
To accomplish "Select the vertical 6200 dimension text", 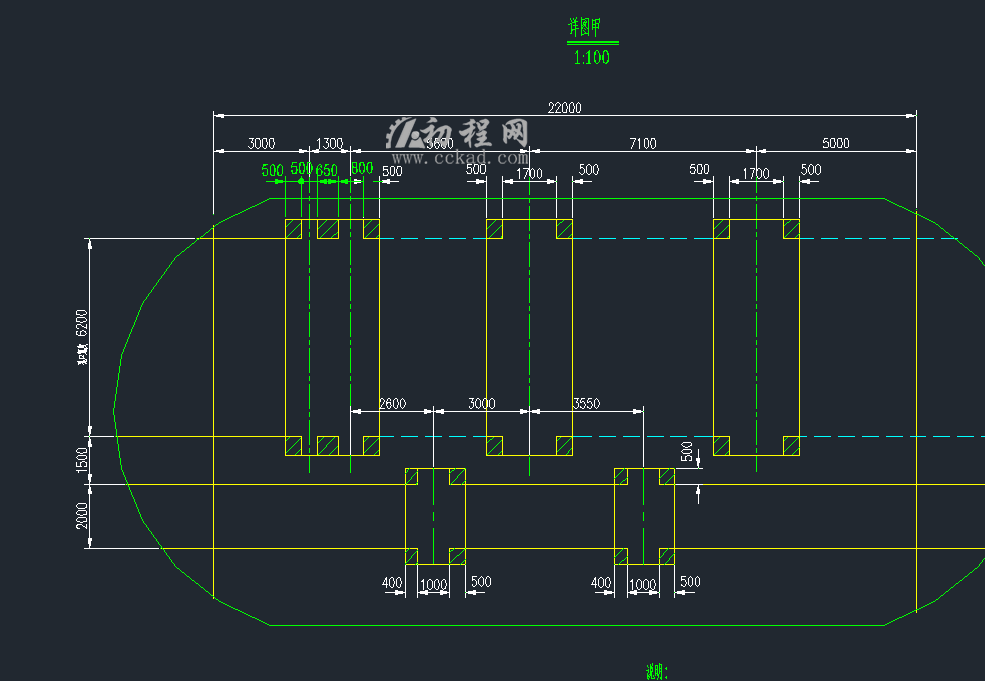I will (x=82, y=324).
